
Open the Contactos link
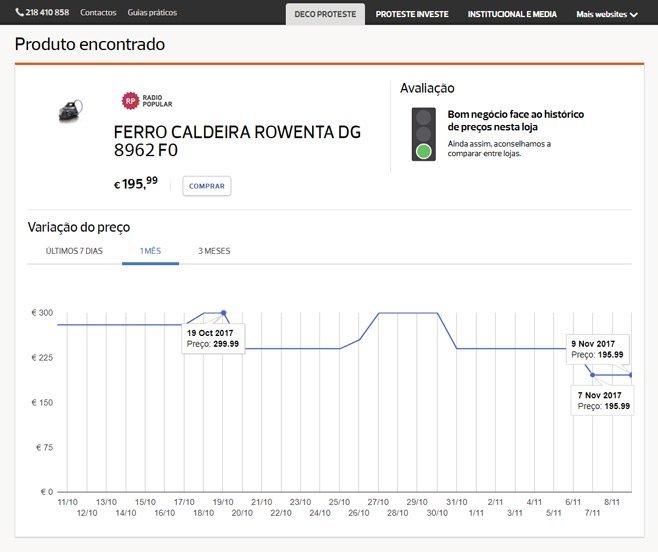pyautogui.click(x=98, y=13)
